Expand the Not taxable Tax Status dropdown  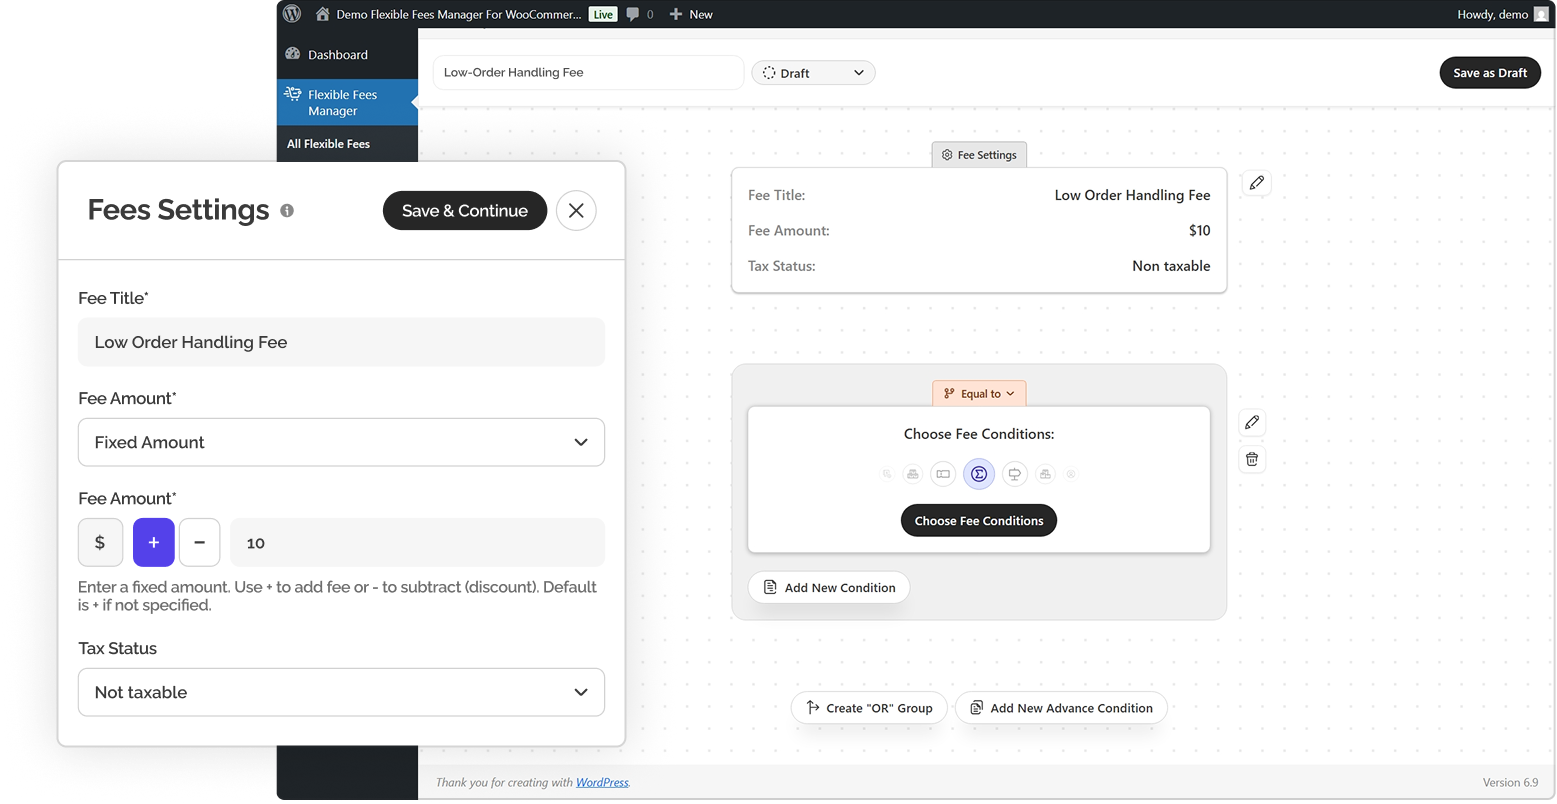(x=341, y=692)
